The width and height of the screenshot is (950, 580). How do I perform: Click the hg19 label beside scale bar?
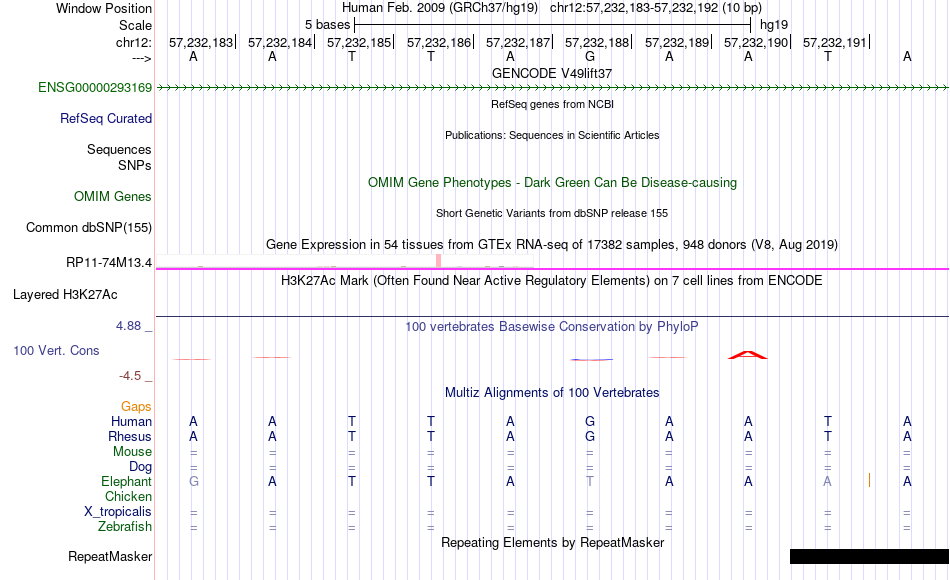click(x=774, y=25)
